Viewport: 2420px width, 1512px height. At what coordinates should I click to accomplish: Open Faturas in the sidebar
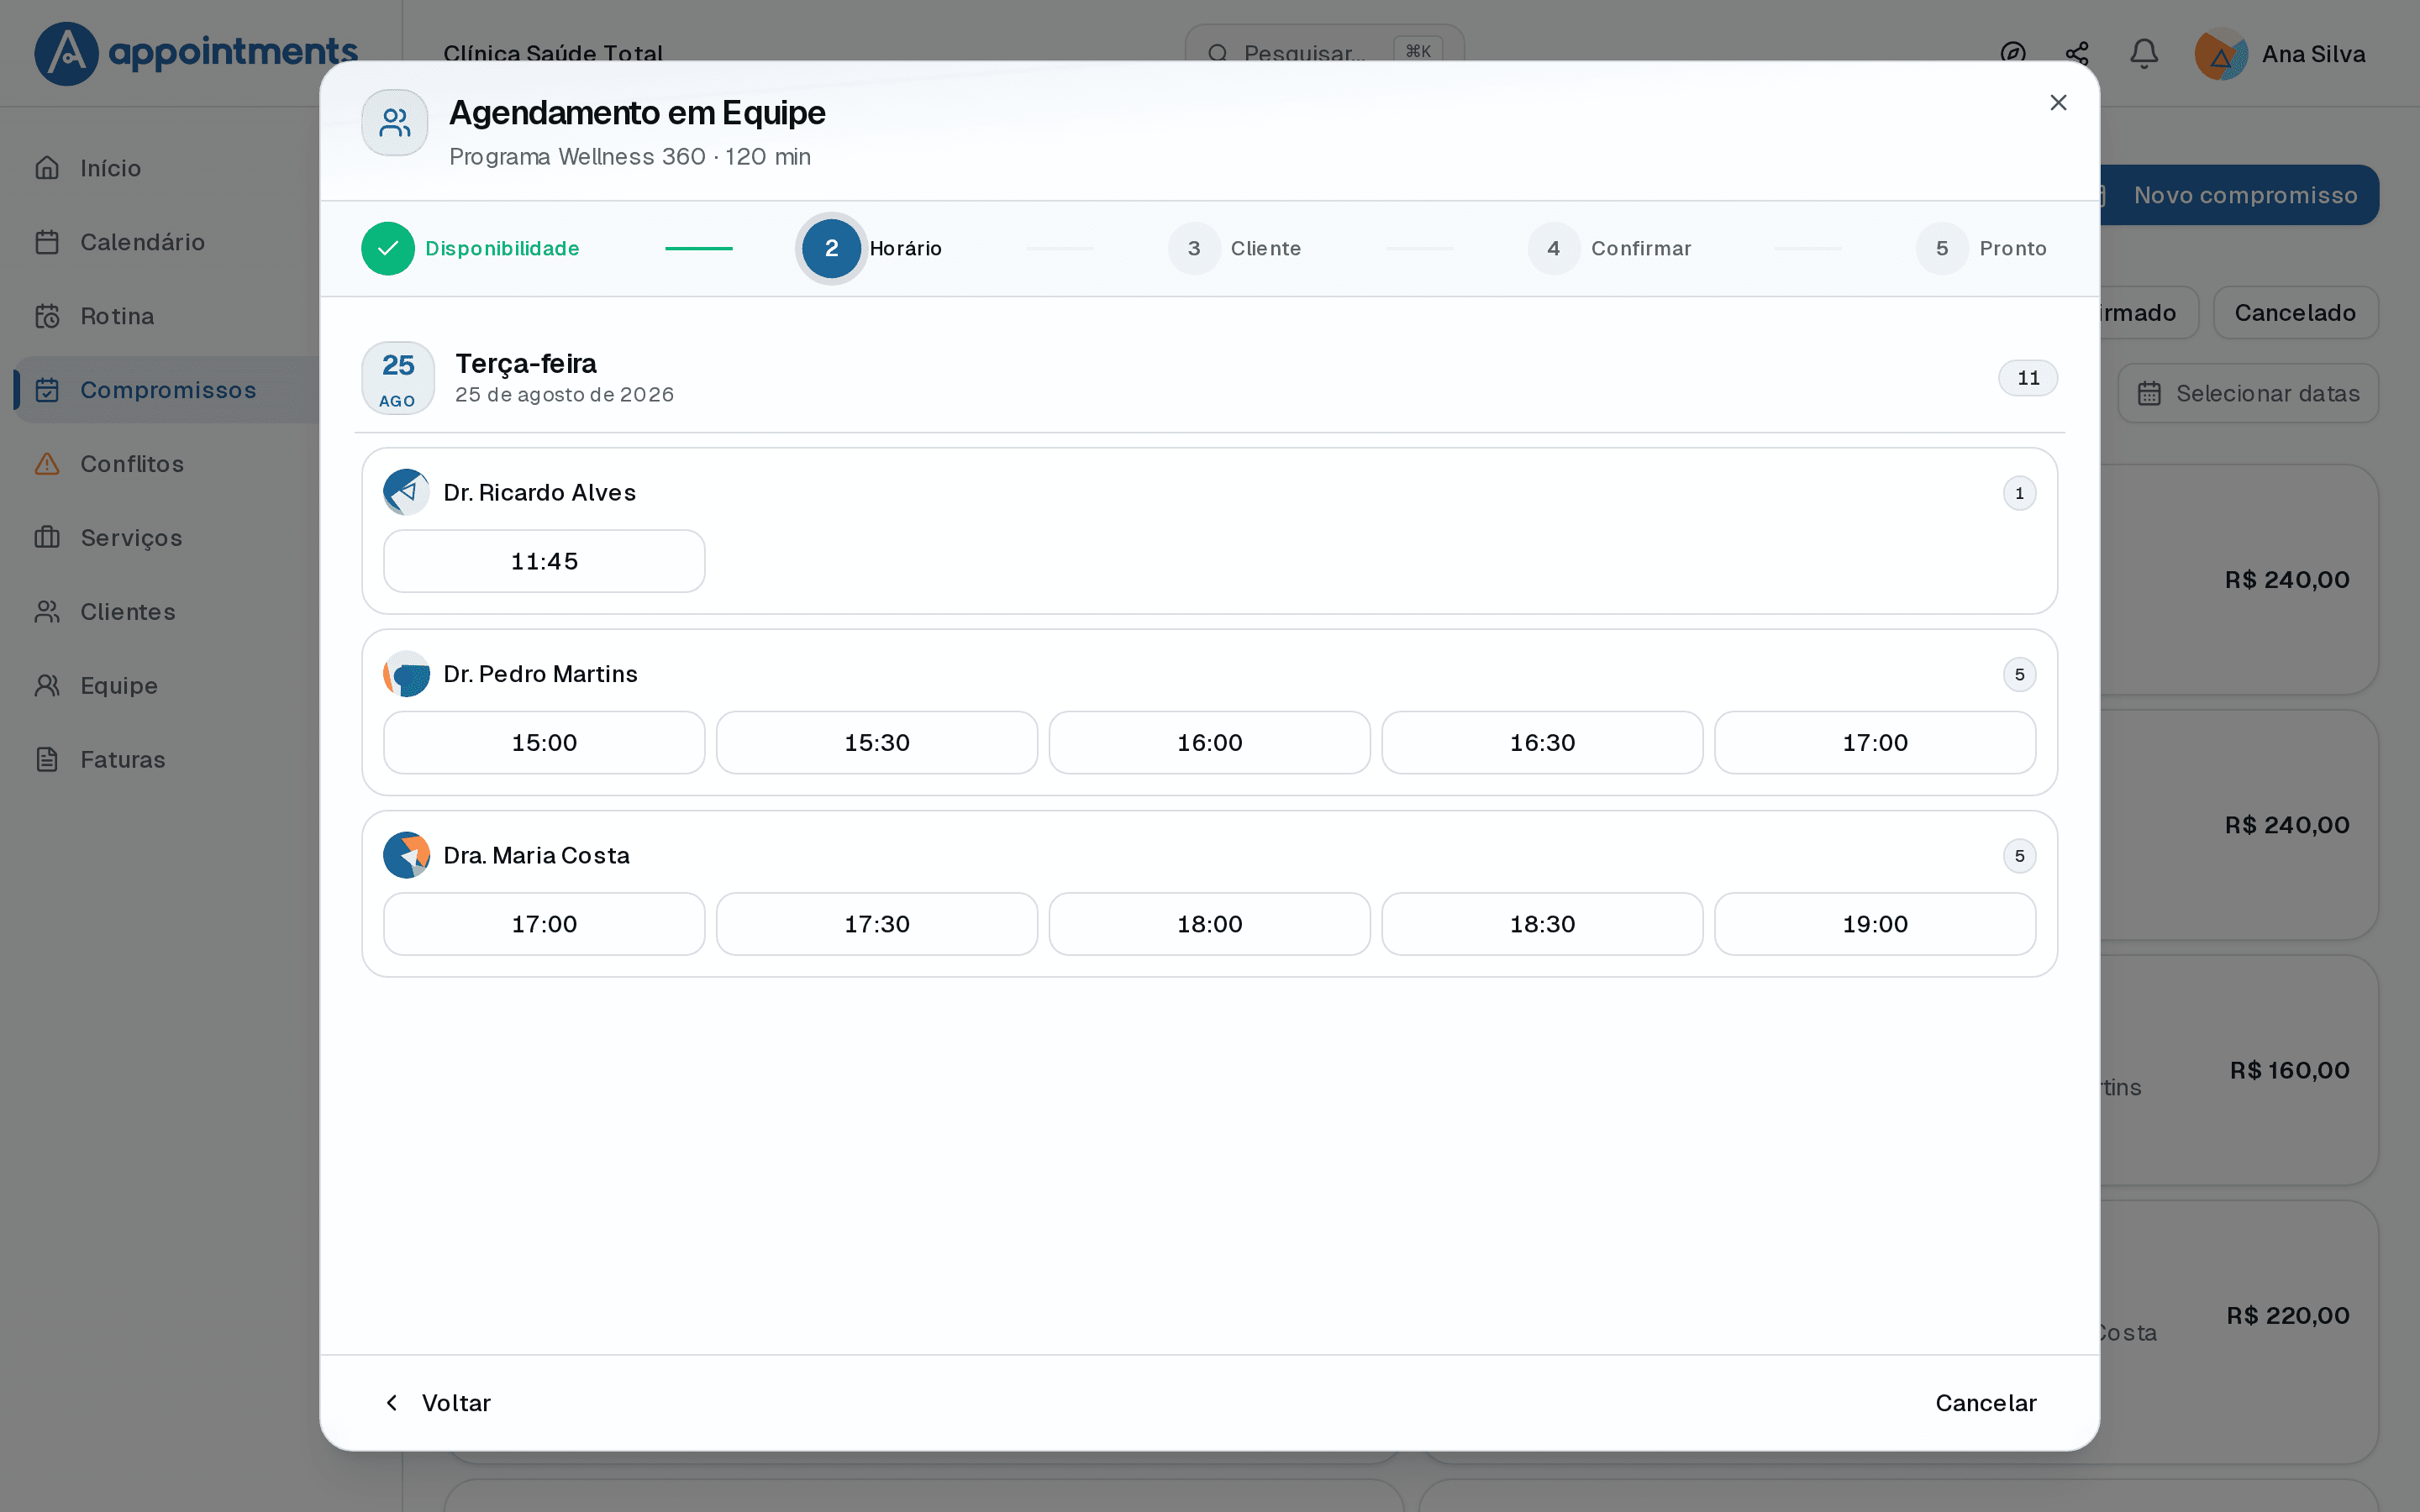click(x=168, y=760)
